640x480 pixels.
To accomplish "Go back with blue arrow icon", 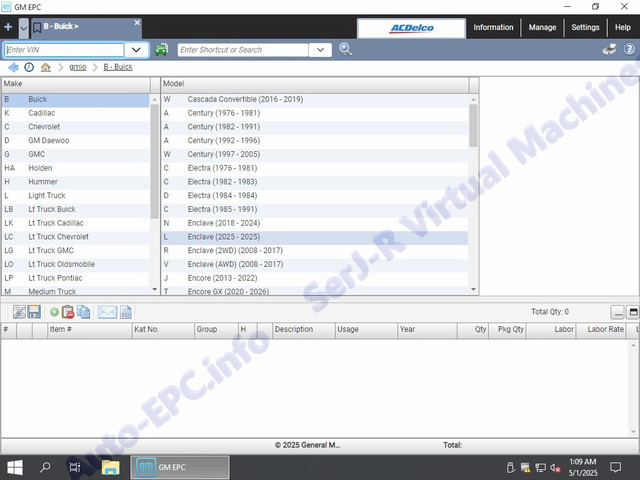I will 13,67.
